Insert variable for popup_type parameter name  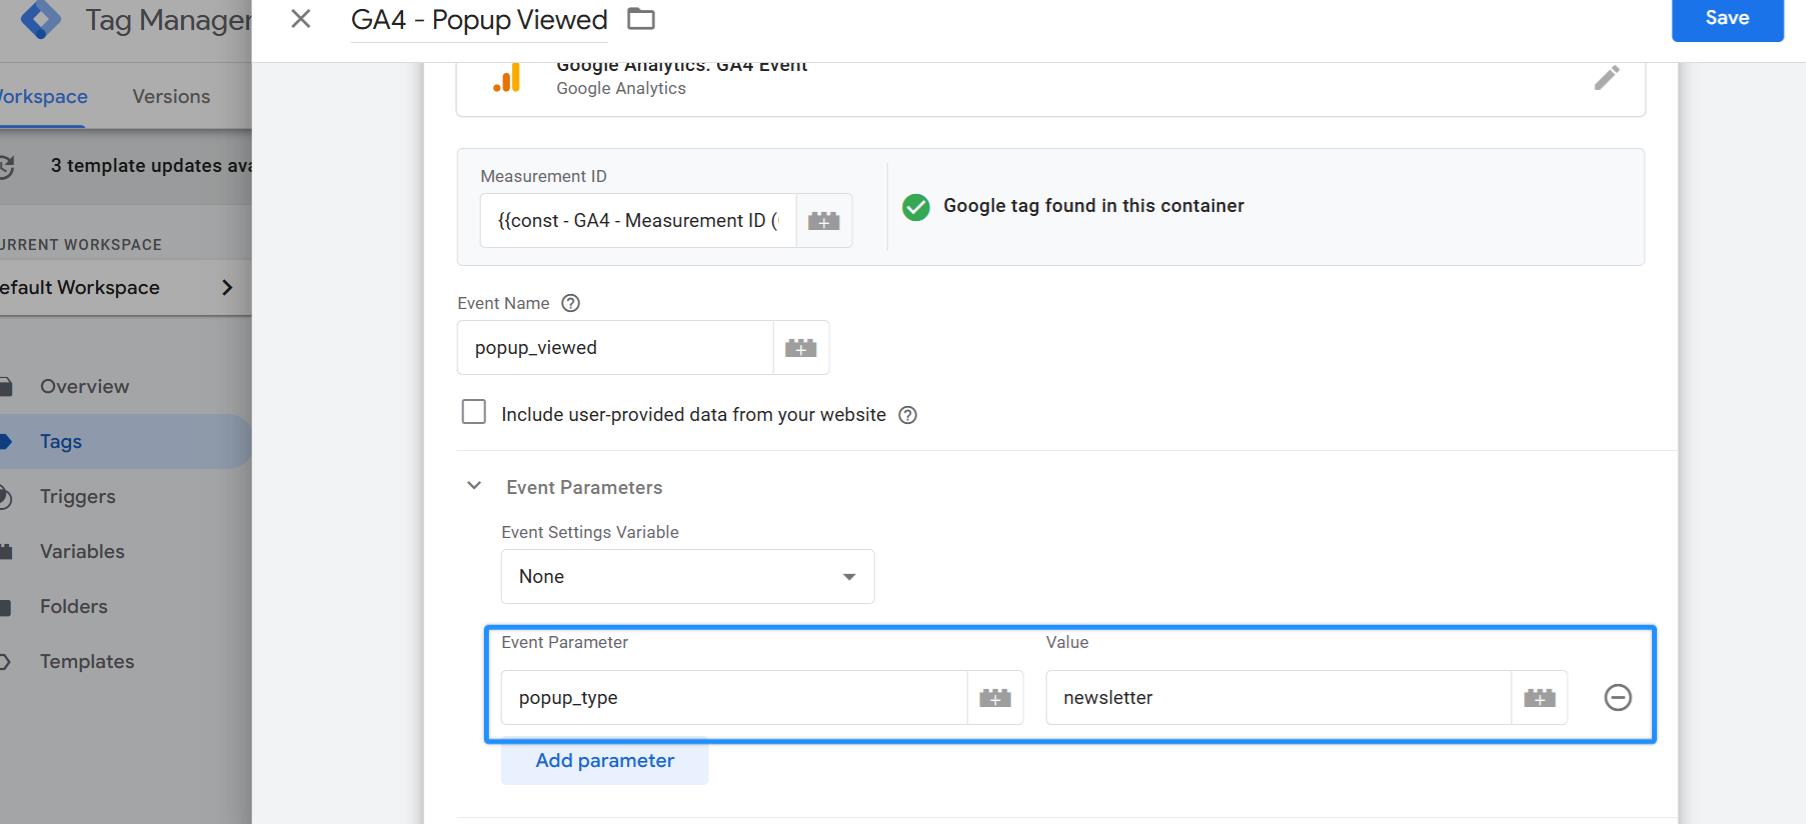point(995,698)
